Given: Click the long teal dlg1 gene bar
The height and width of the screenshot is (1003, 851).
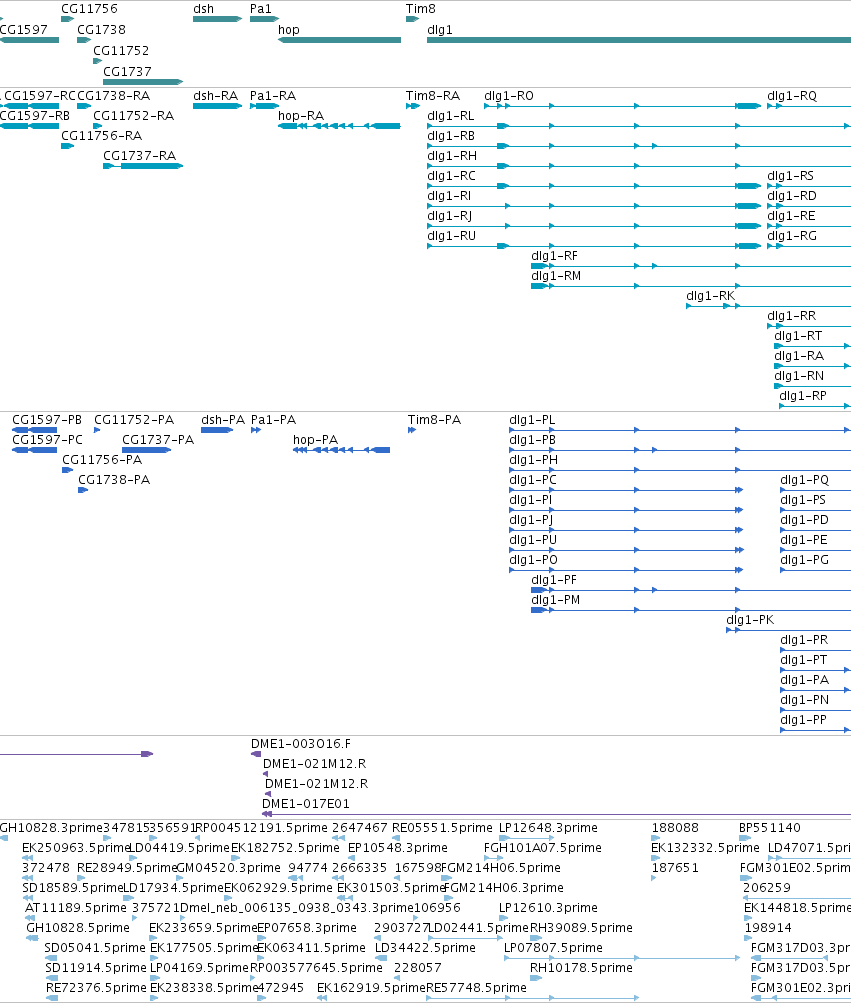Looking at the screenshot, I should pos(639,40).
